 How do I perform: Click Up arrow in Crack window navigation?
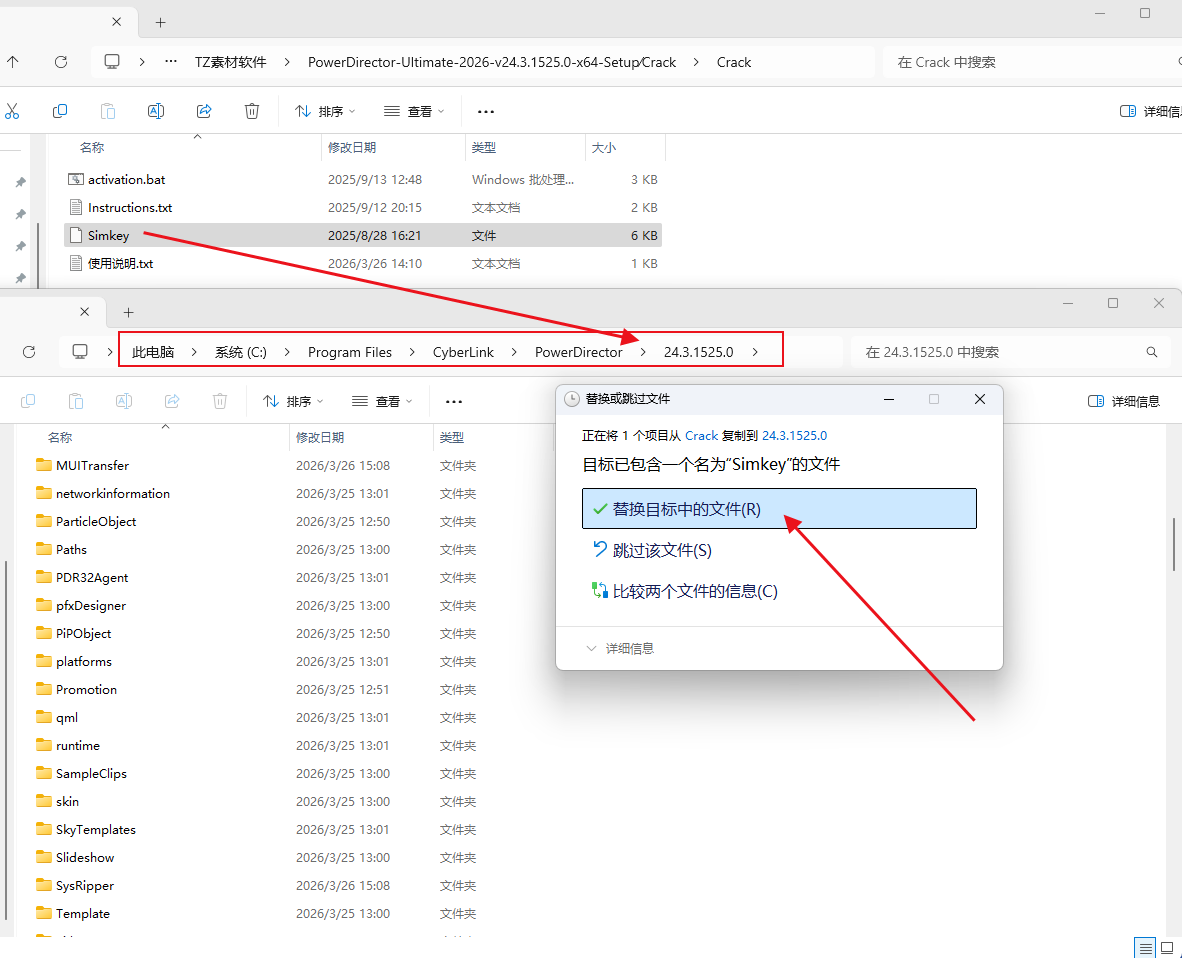pos(13,62)
